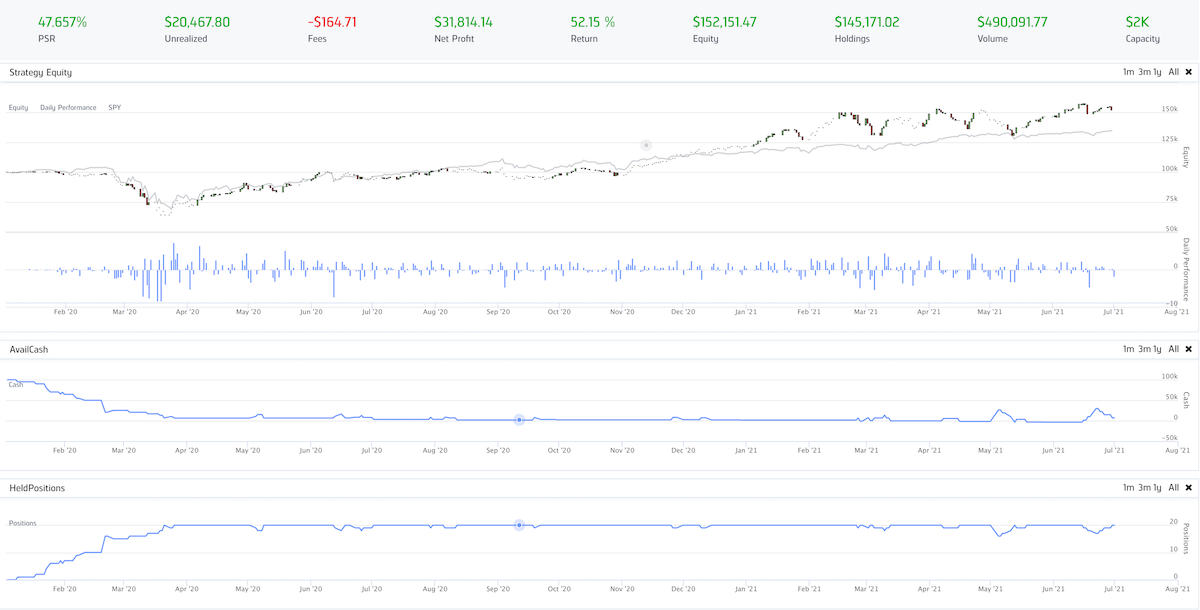Screen dimensions: 1200x610
Task: Click the marker on the Strategy Equity chart
Action: (646, 145)
